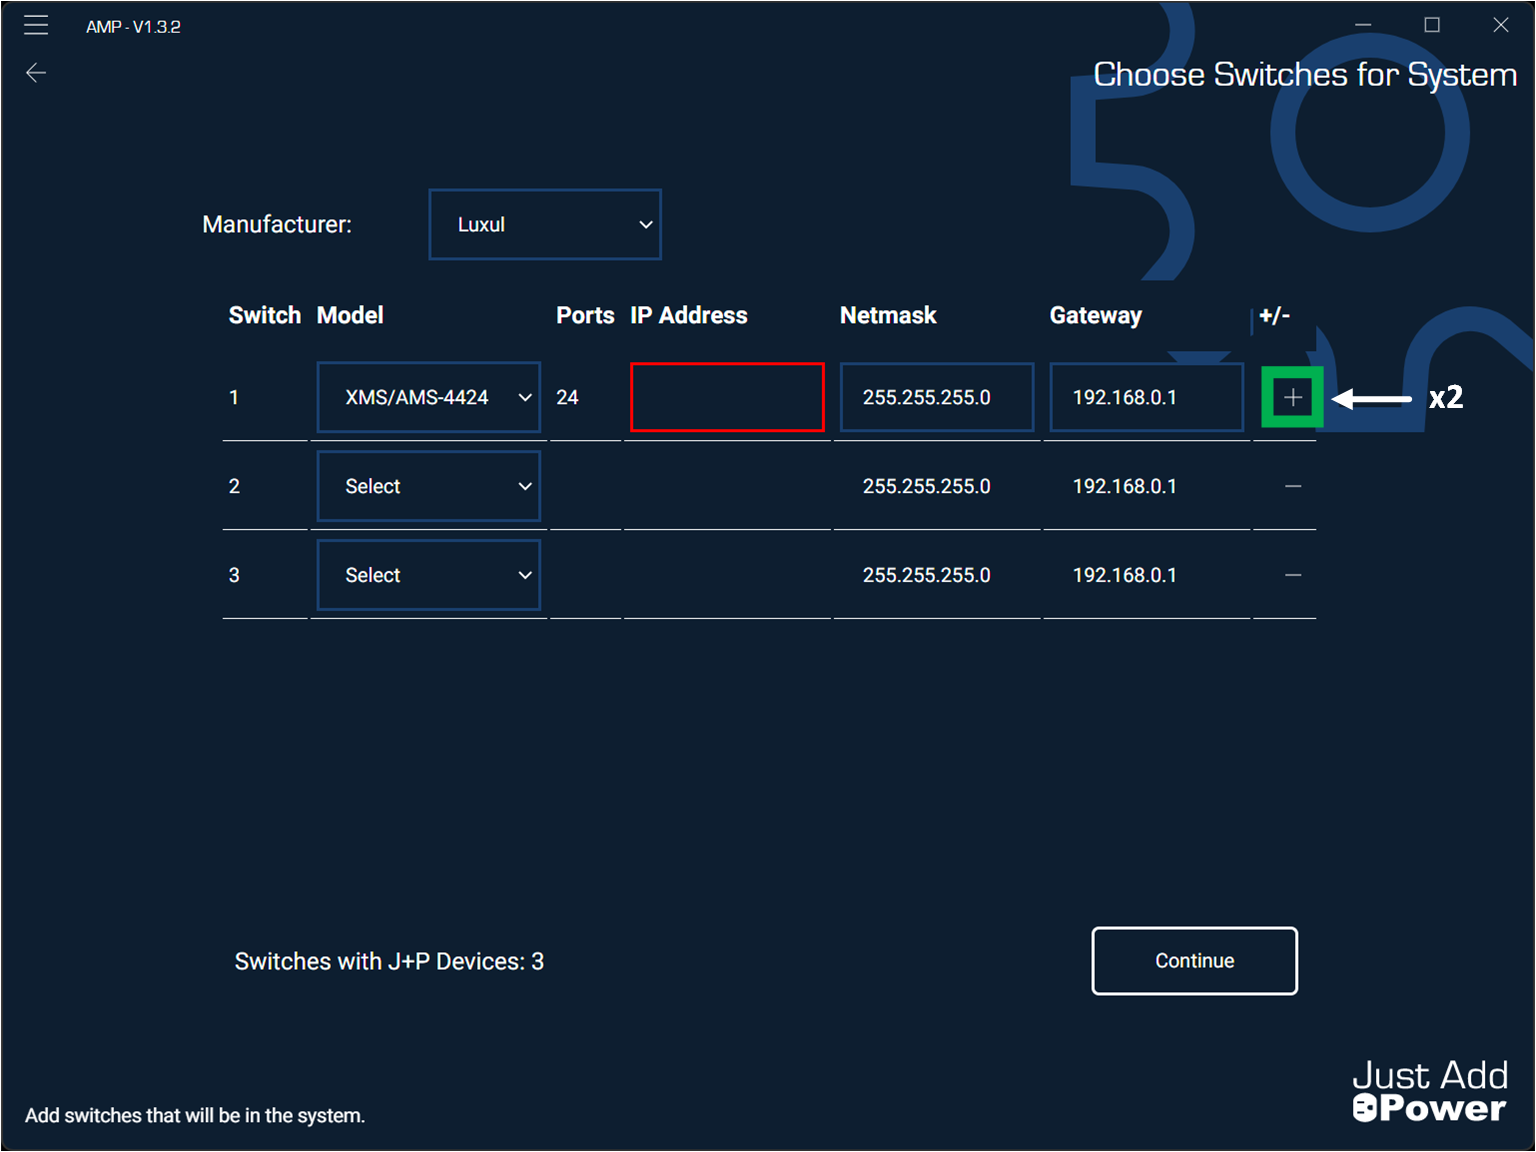Close the AMP window
1536x1152 pixels.
pos(1501,25)
